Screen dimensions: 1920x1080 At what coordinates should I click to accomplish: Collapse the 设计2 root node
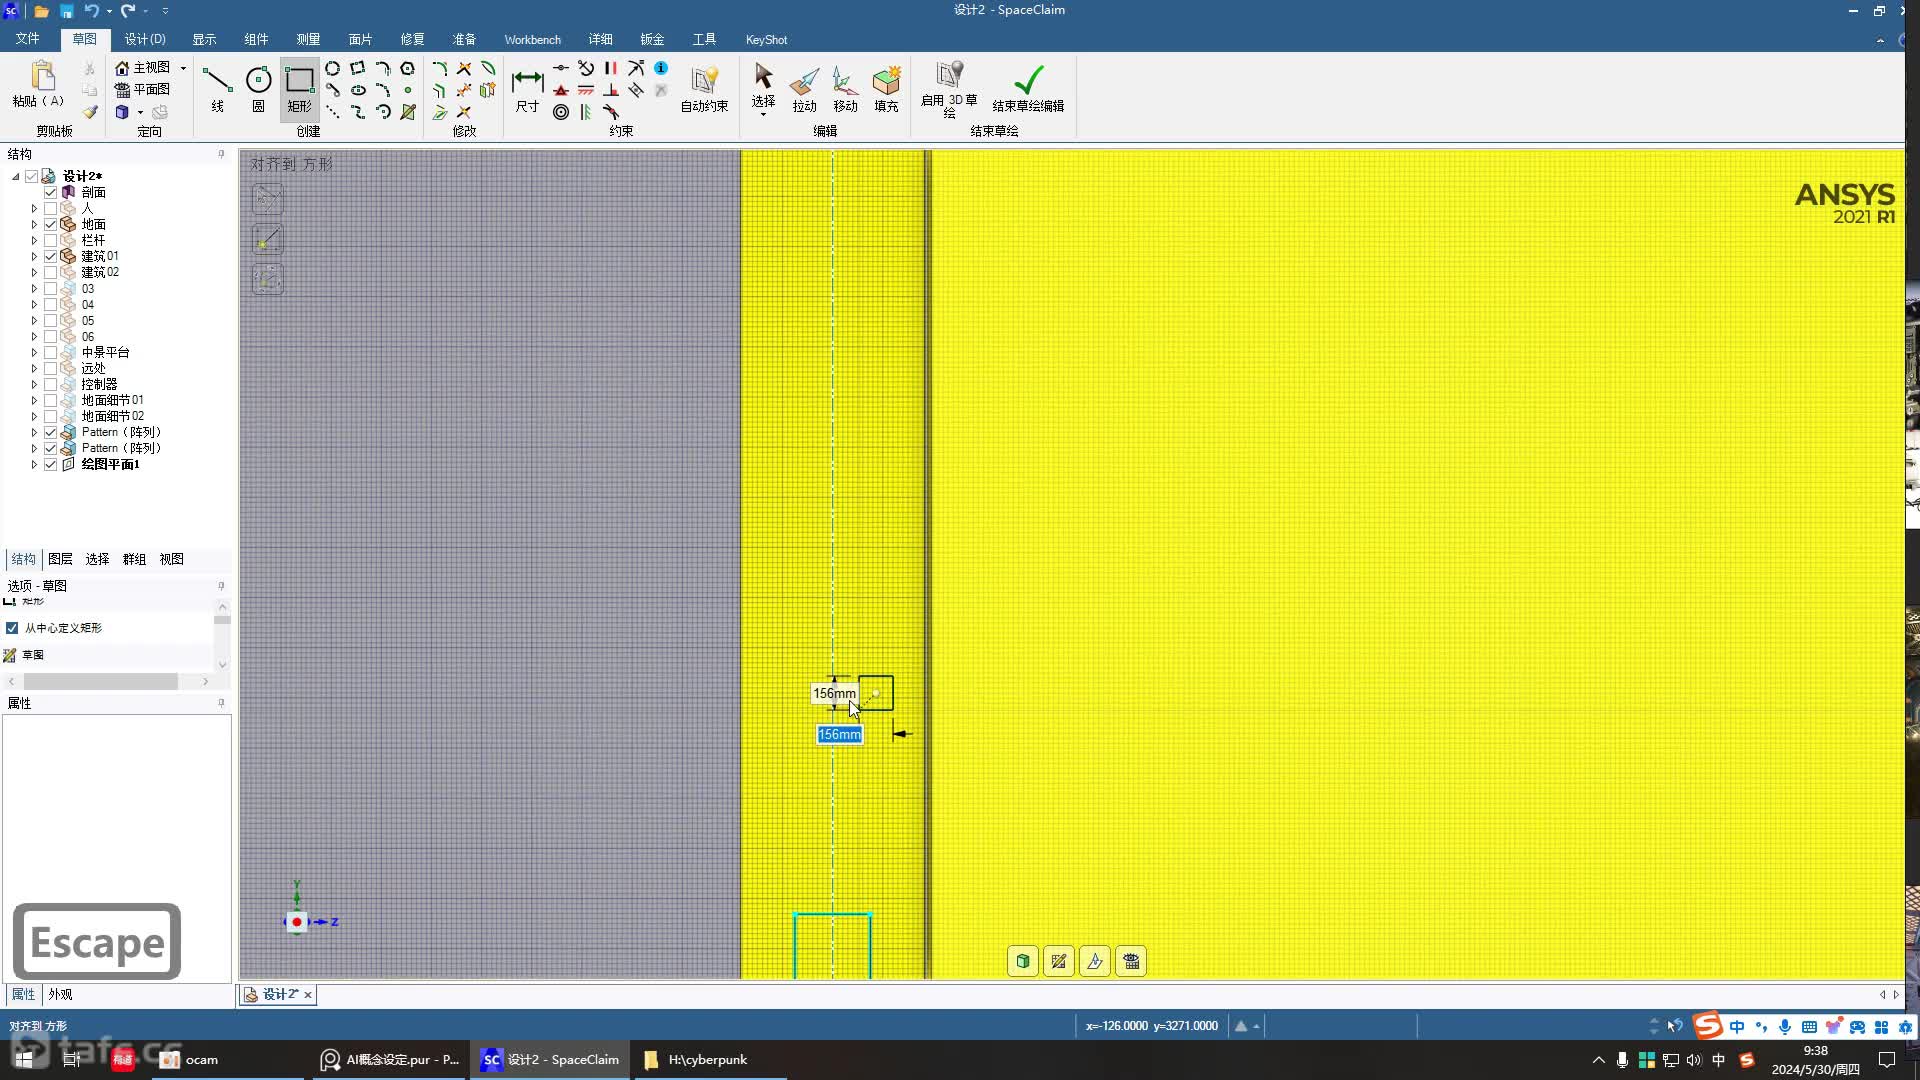tap(16, 176)
